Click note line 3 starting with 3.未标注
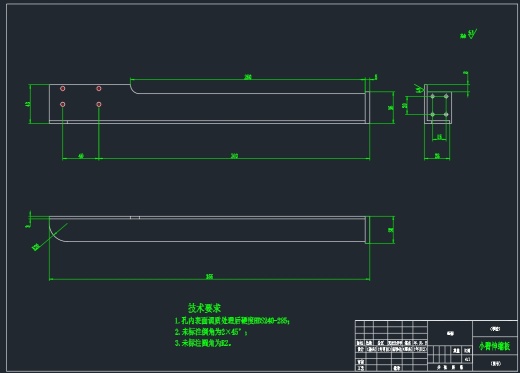 [203, 343]
